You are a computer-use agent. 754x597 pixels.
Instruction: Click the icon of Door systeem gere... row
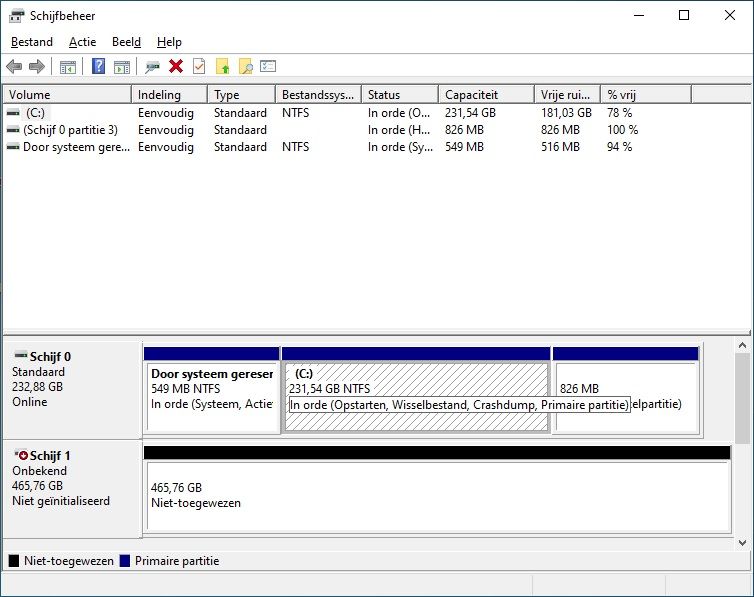click(13, 147)
